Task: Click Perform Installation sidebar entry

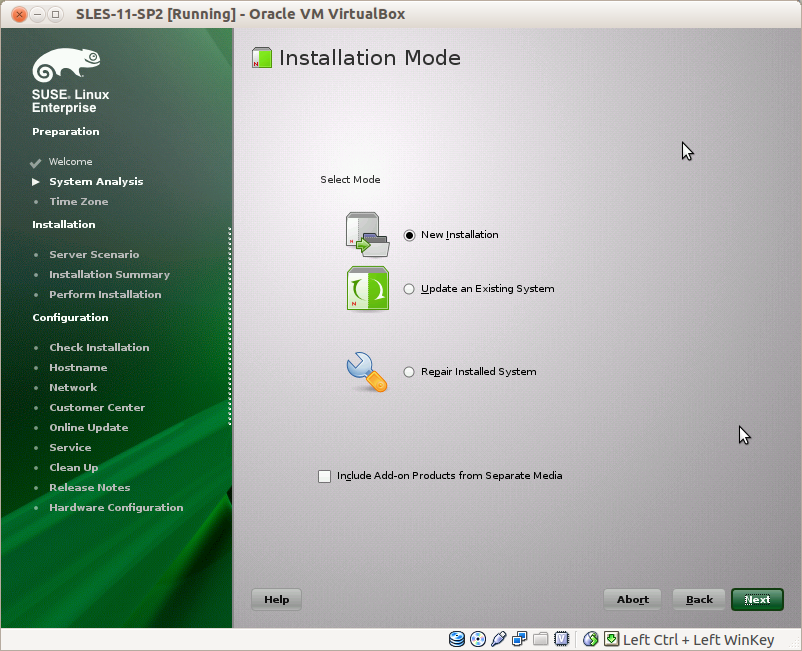Action: (105, 295)
